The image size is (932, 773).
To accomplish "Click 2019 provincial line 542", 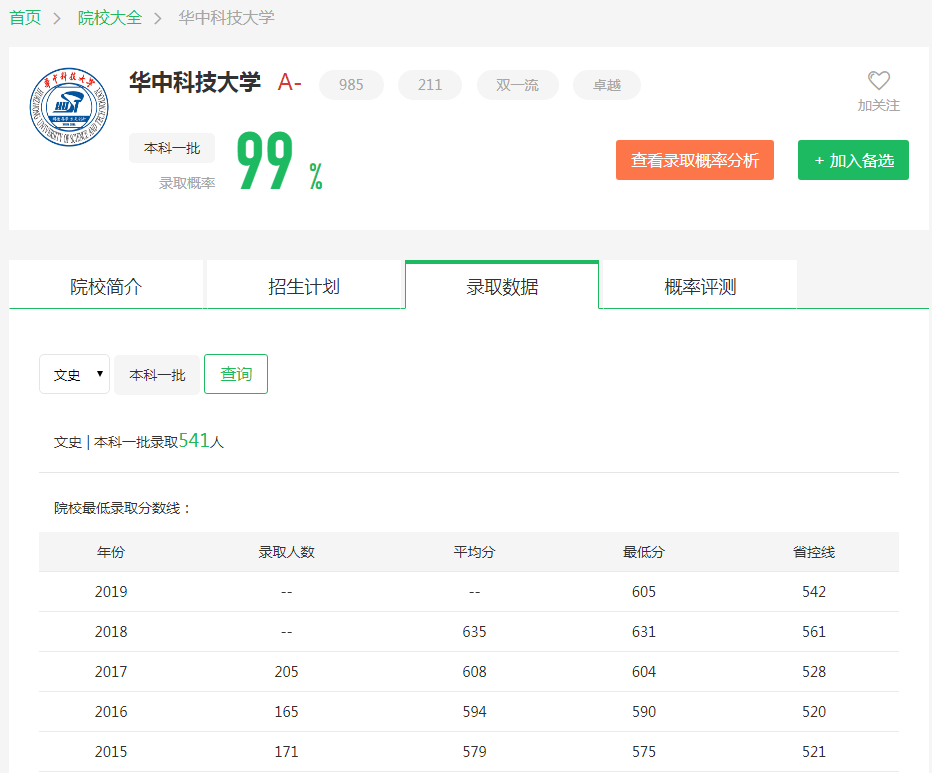I will coord(814,592).
